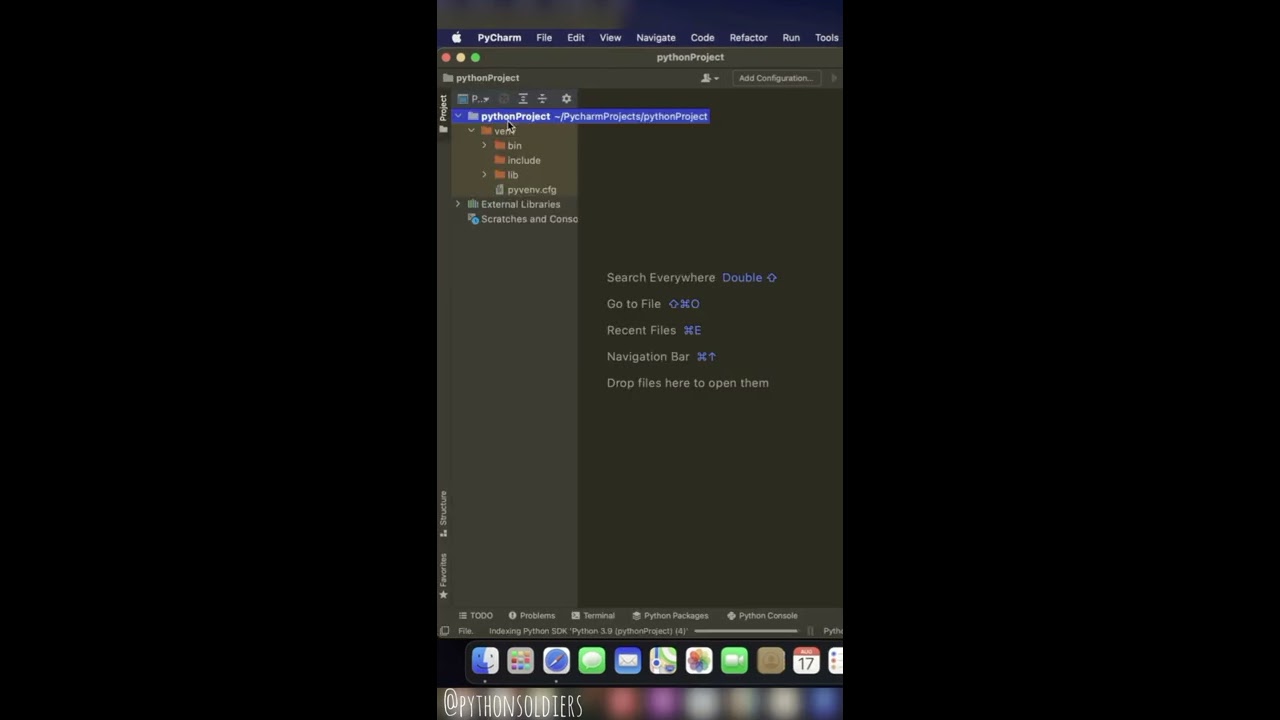Select the venv folder label
Screen dimensions: 1280x720
(x=504, y=131)
